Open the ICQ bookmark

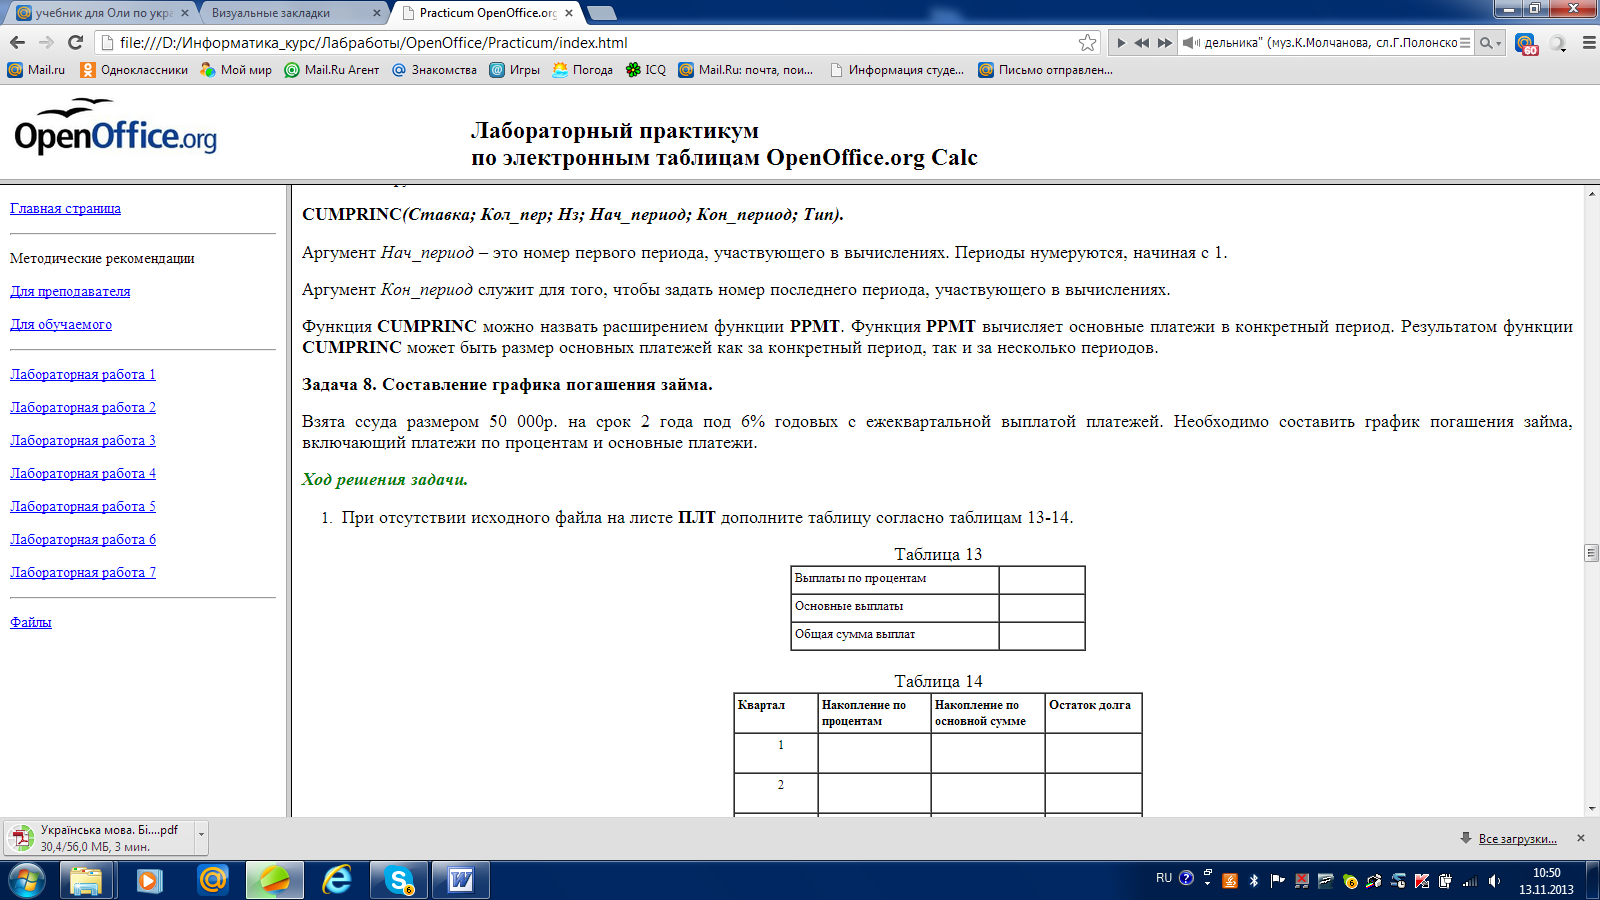[x=646, y=70]
